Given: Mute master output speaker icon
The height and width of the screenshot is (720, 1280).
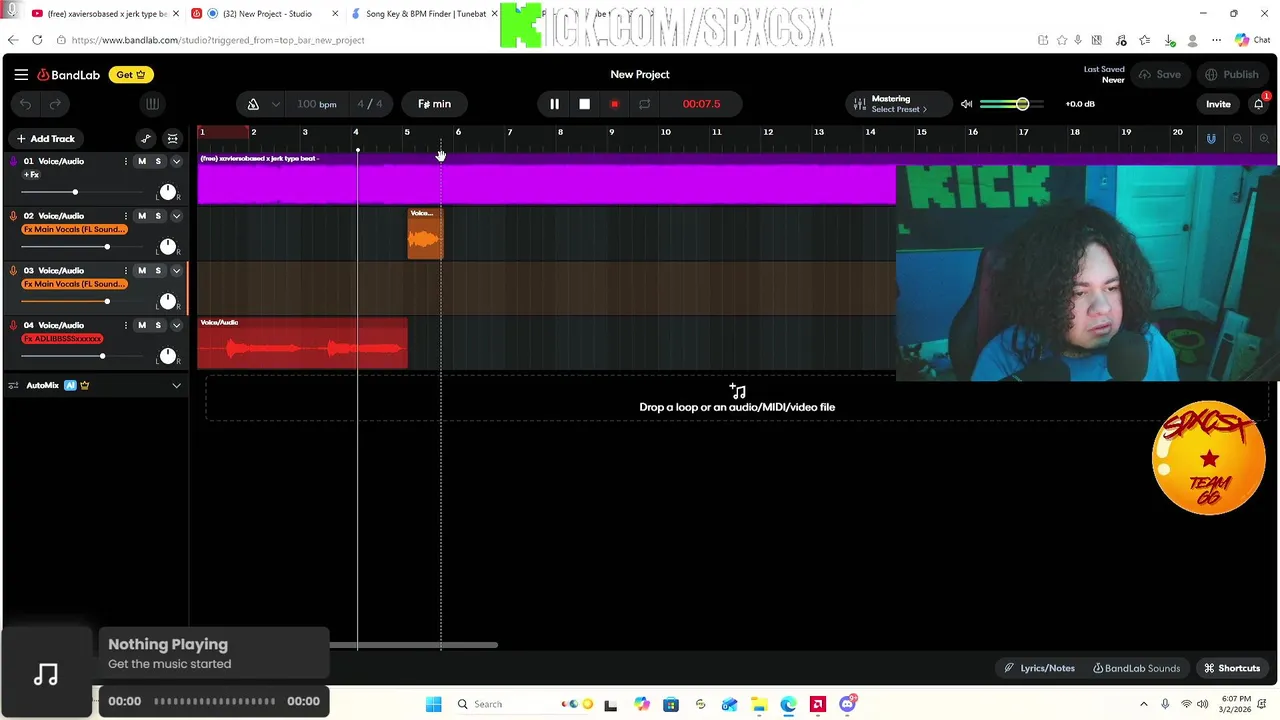Looking at the screenshot, I should click(x=966, y=104).
